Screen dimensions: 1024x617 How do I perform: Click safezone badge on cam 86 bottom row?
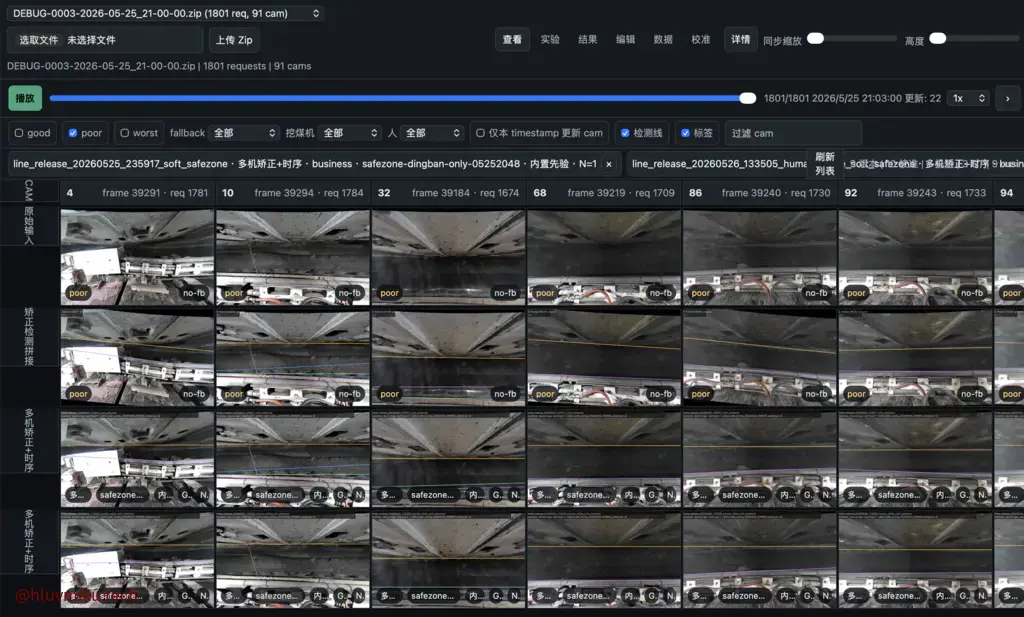744,596
